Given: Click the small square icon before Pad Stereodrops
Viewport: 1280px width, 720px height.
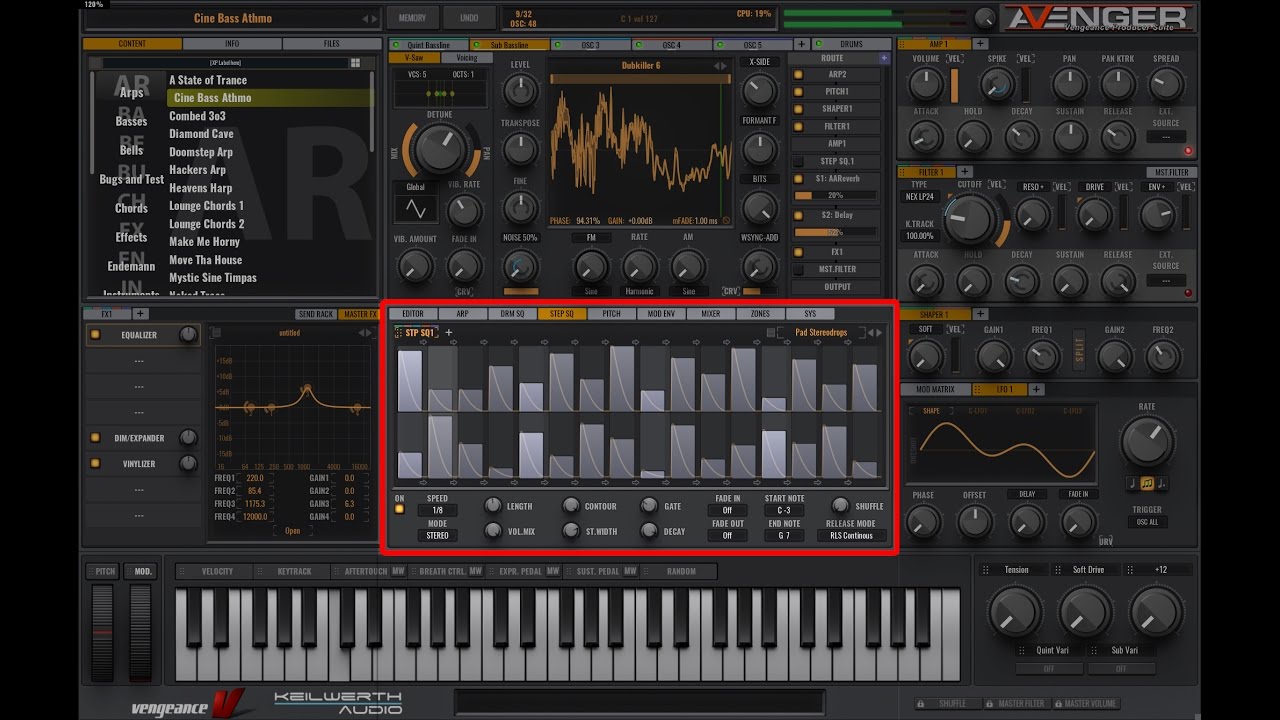Looking at the screenshot, I should point(770,333).
